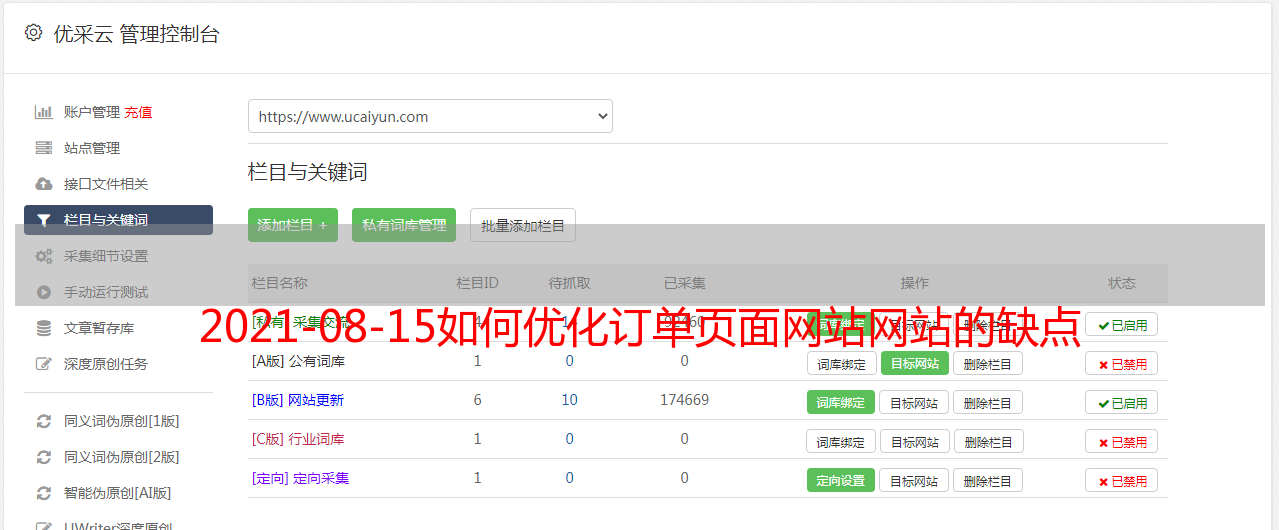
Task: Click green 目标网站 for [A版] 公有词库
Action: [915, 363]
